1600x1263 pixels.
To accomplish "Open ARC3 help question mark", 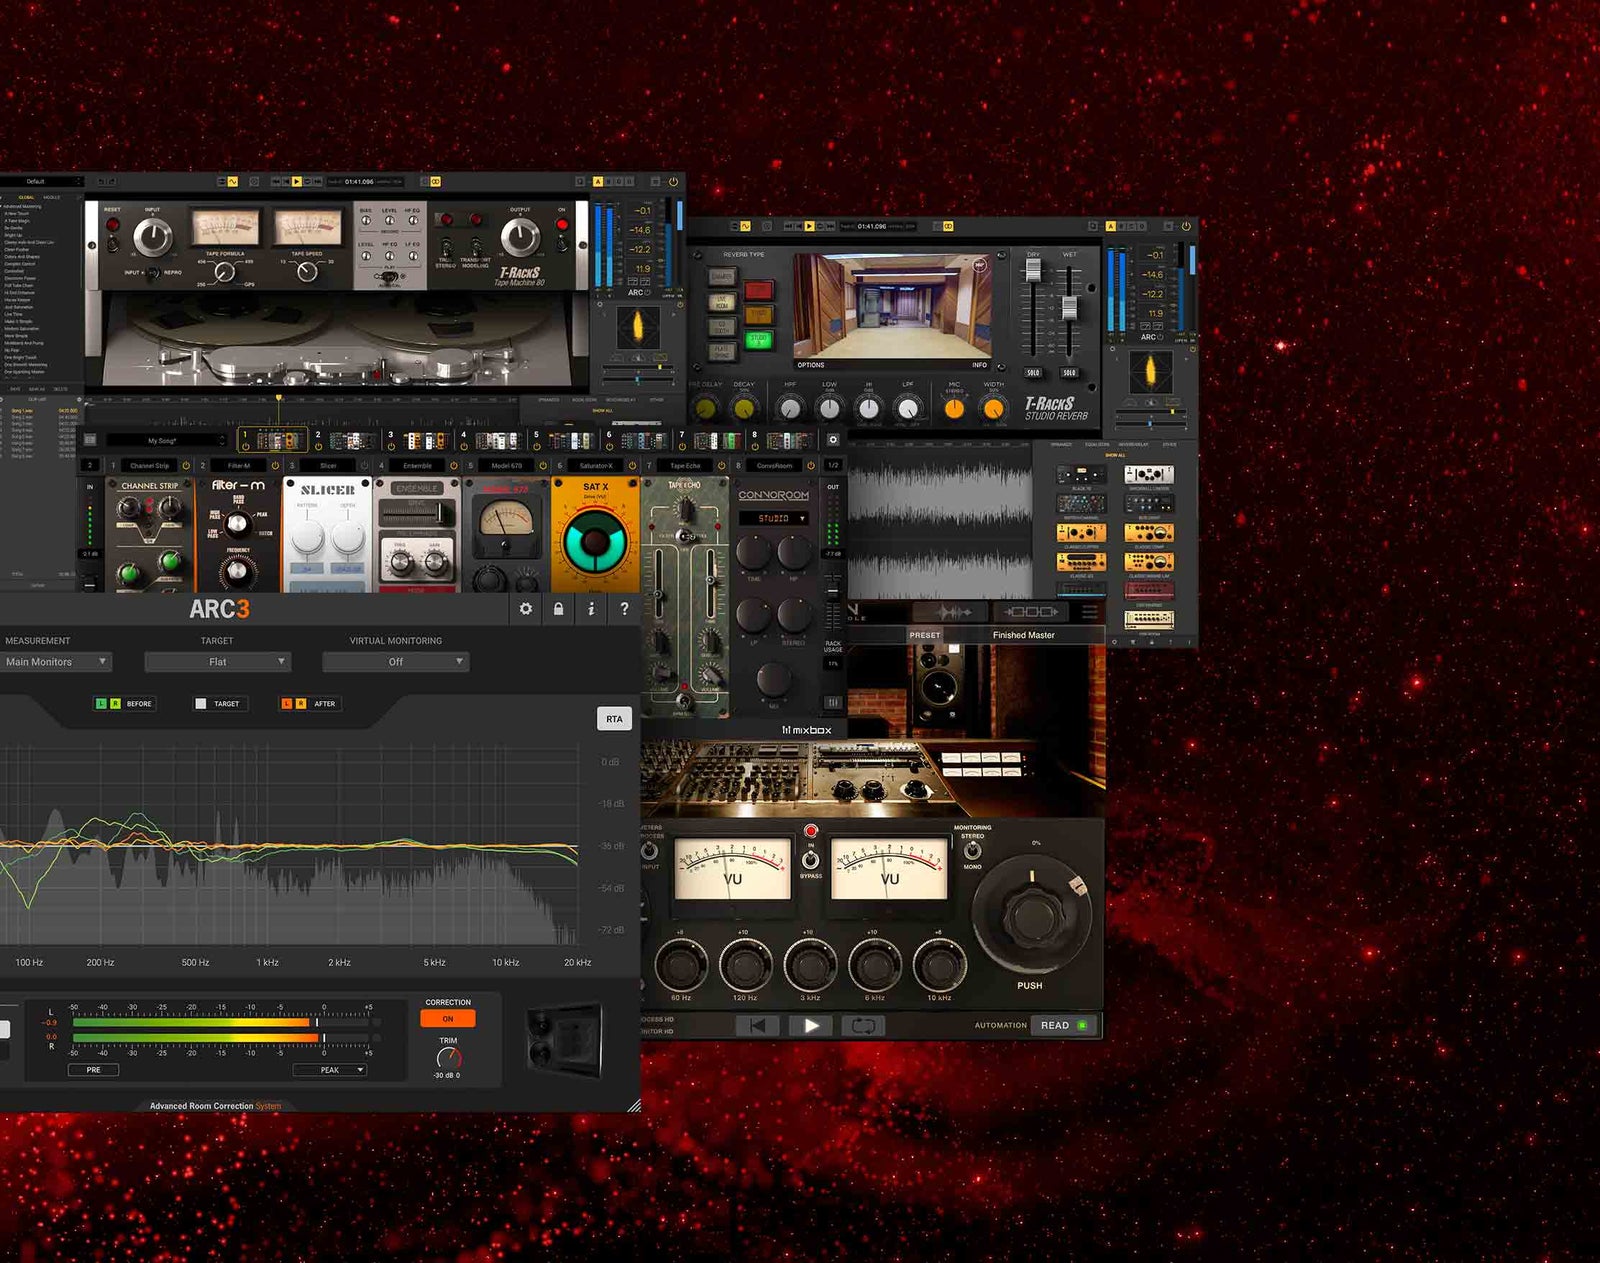I will click(624, 609).
